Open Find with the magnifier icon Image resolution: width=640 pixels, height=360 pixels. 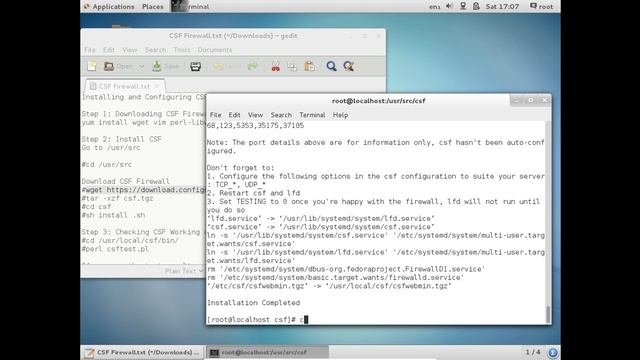(331, 66)
